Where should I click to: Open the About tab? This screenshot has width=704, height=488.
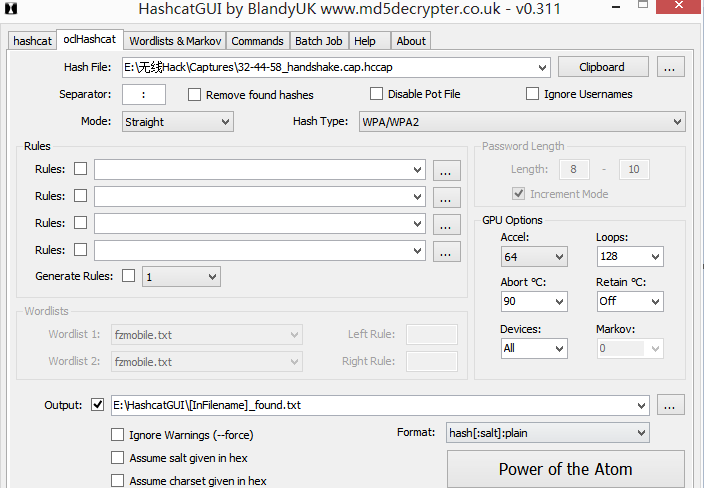(411, 41)
